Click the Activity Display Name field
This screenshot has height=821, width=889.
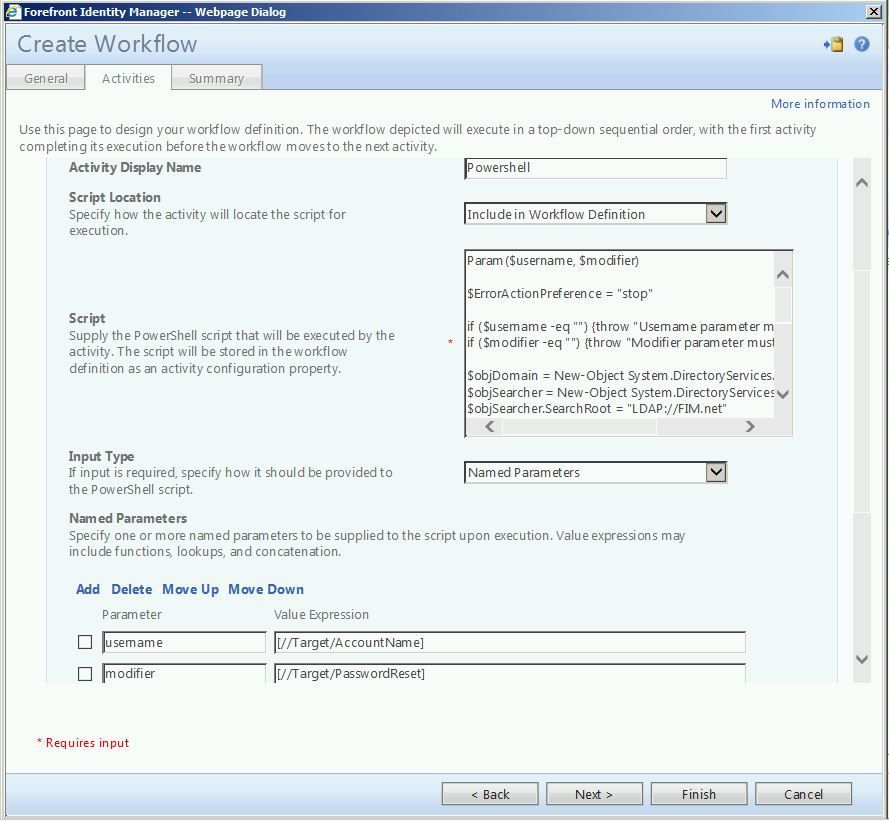click(x=595, y=168)
